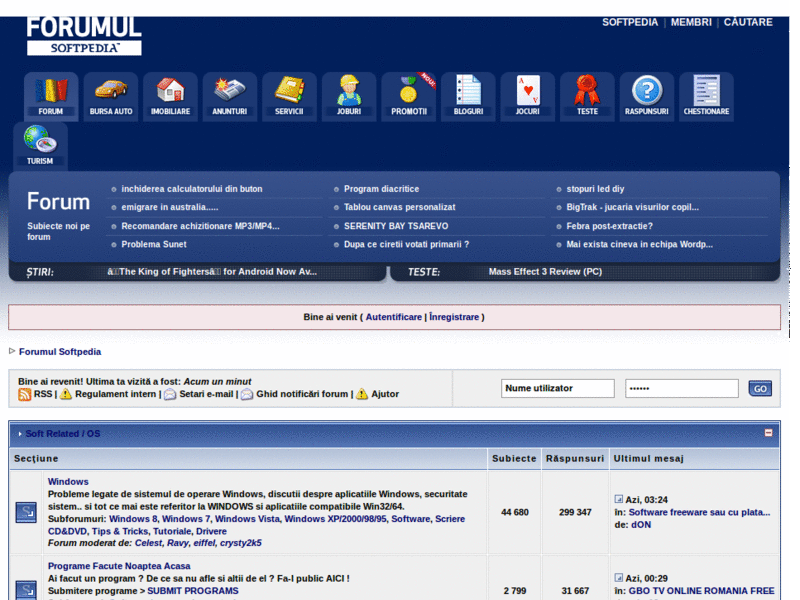The width and height of the screenshot is (800, 600).
Task: Open topic 'Tablou canvas personalizat'
Action: (399, 207)
